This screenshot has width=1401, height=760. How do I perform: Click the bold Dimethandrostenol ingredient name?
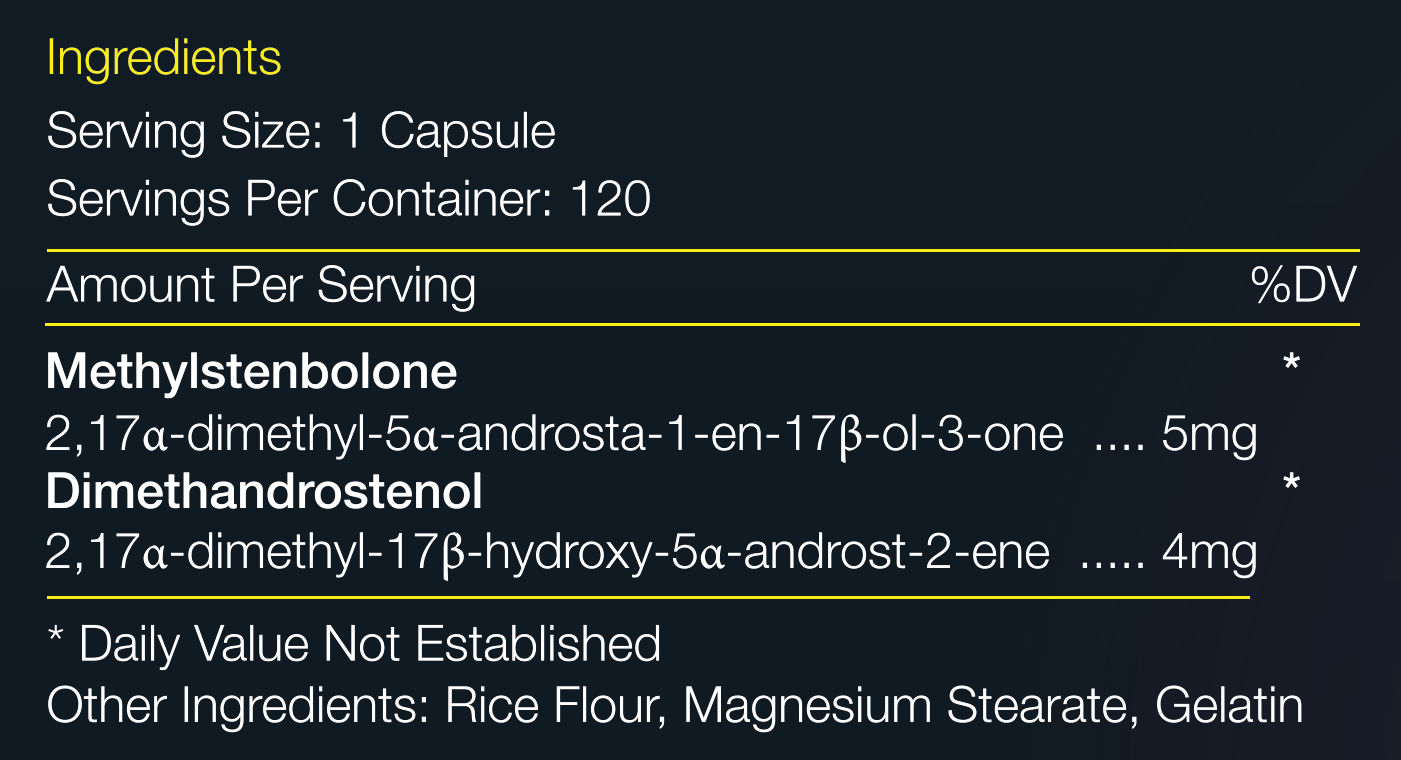click(264, 492)
